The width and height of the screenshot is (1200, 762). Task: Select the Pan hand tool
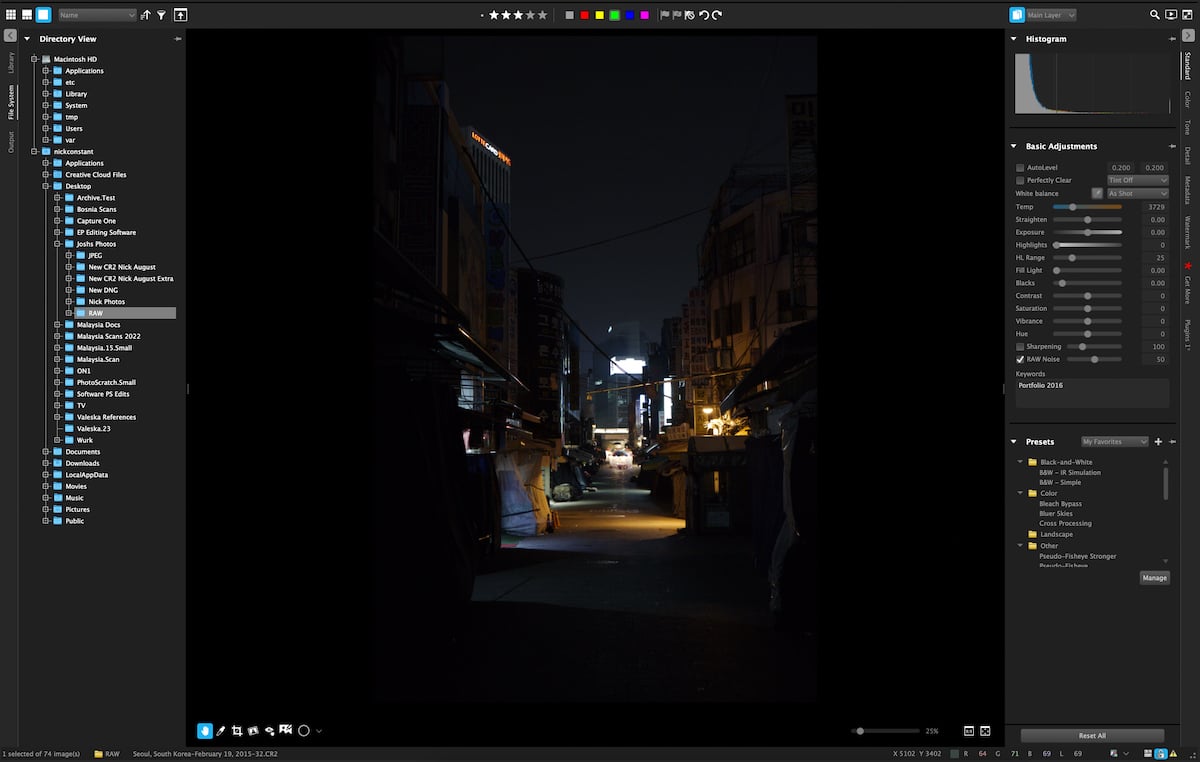pos(205,730)
